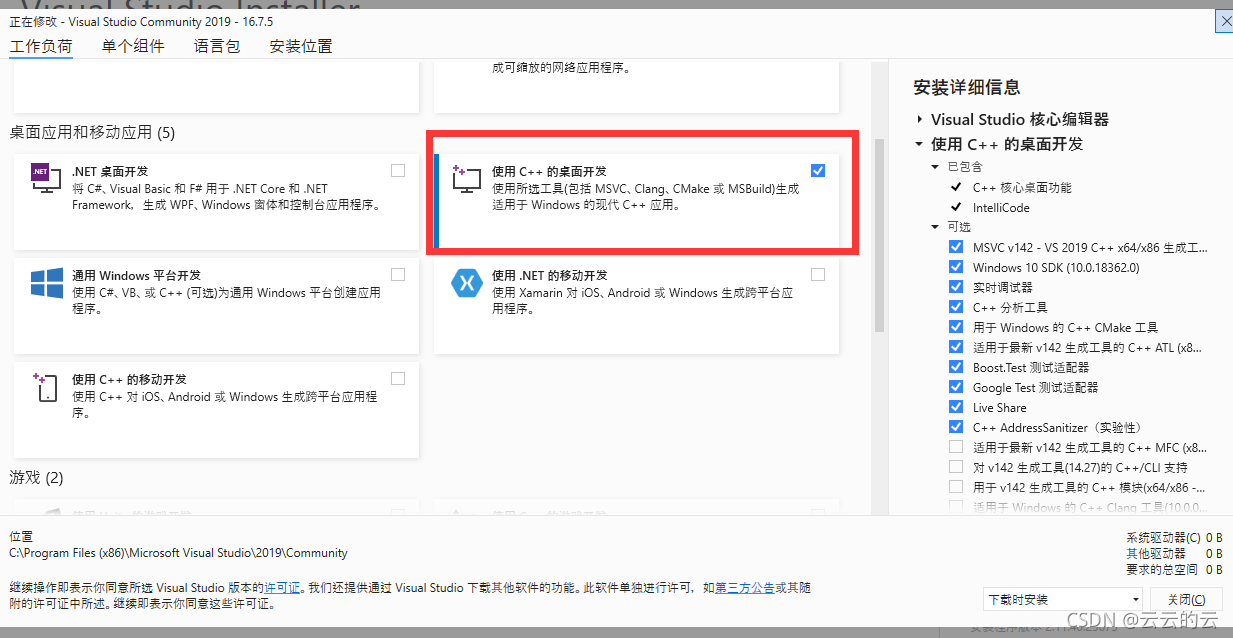
Task: Enable the 使用 C++ 的移动开发 checkbox
Action: (x=398, y=378)
